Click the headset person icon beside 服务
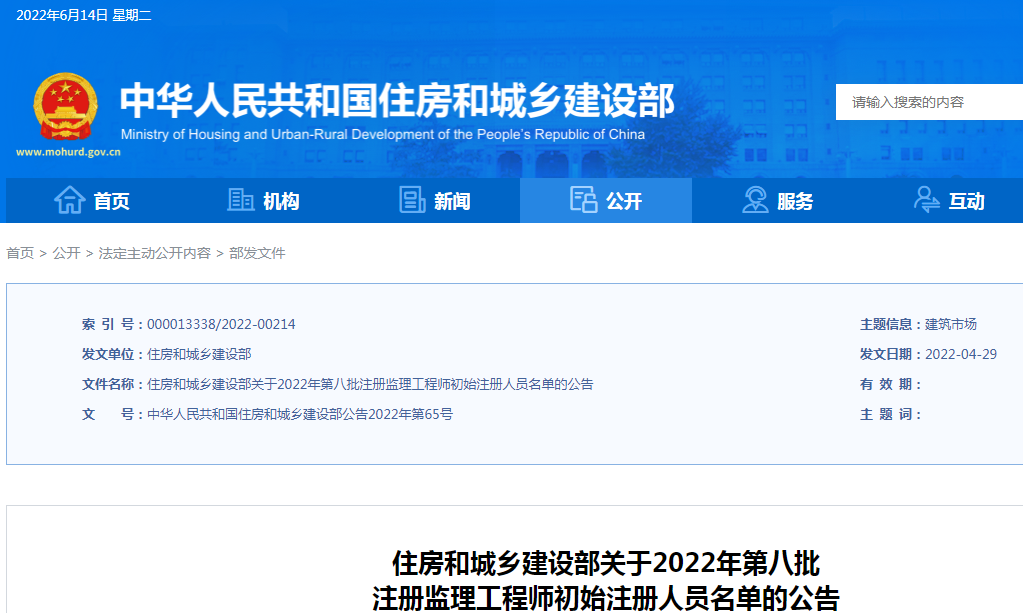Viewport: 1023px width, 613px height. 755,200
